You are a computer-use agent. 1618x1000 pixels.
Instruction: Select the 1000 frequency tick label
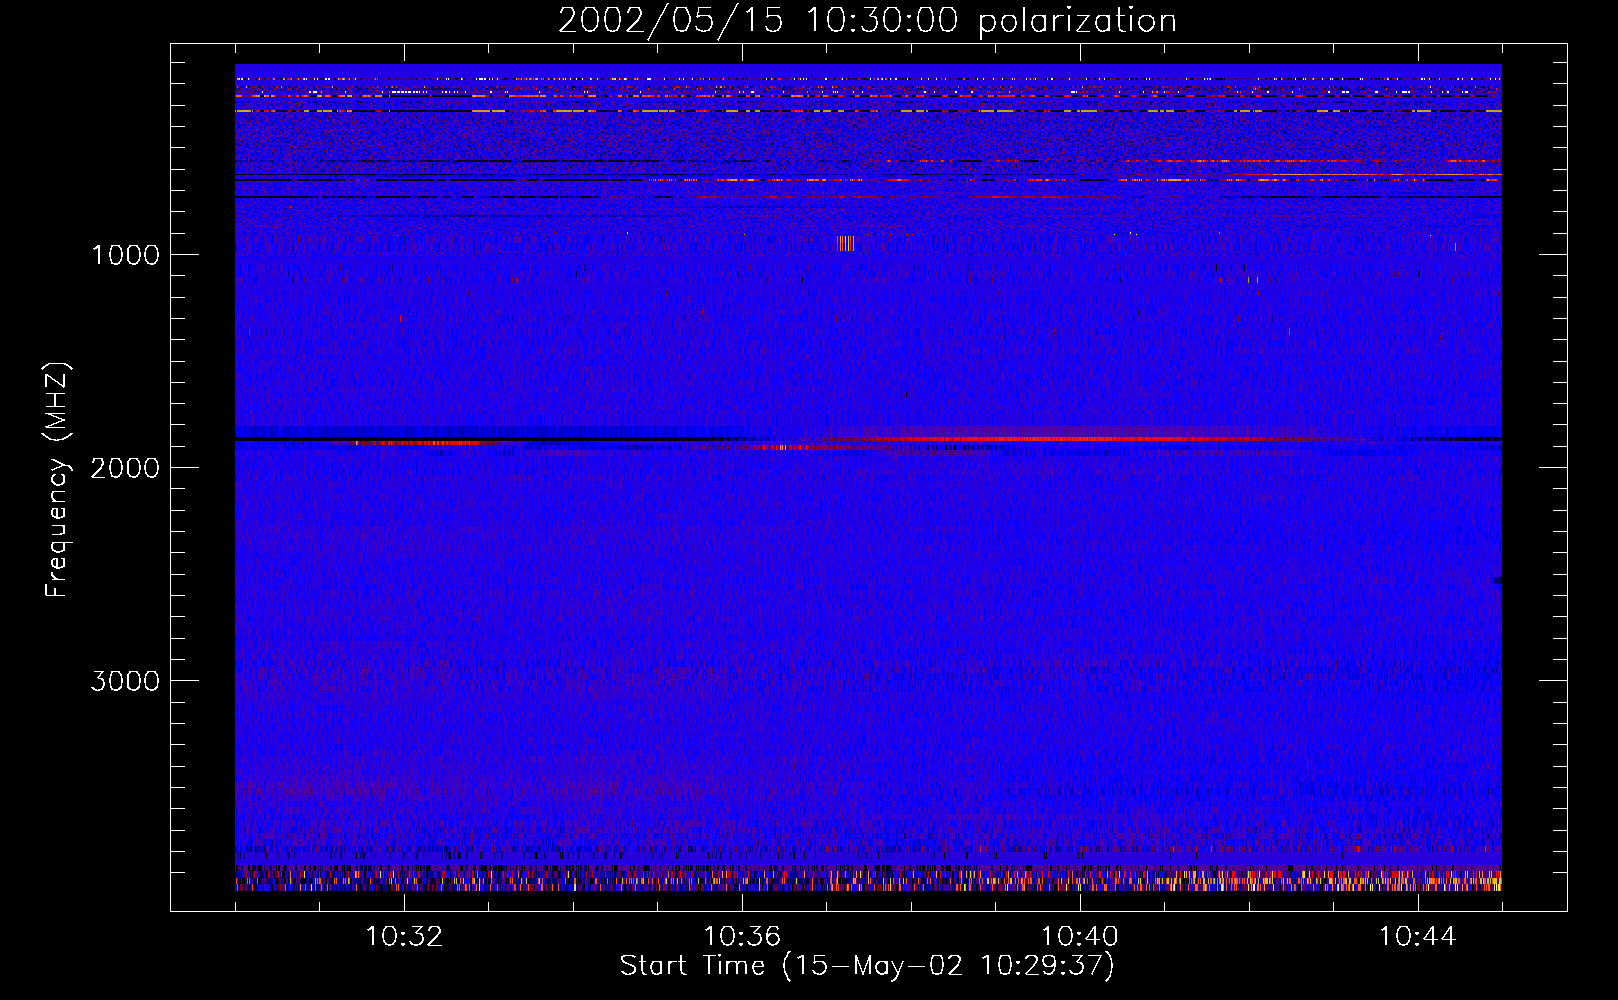[x=125, y=255]
